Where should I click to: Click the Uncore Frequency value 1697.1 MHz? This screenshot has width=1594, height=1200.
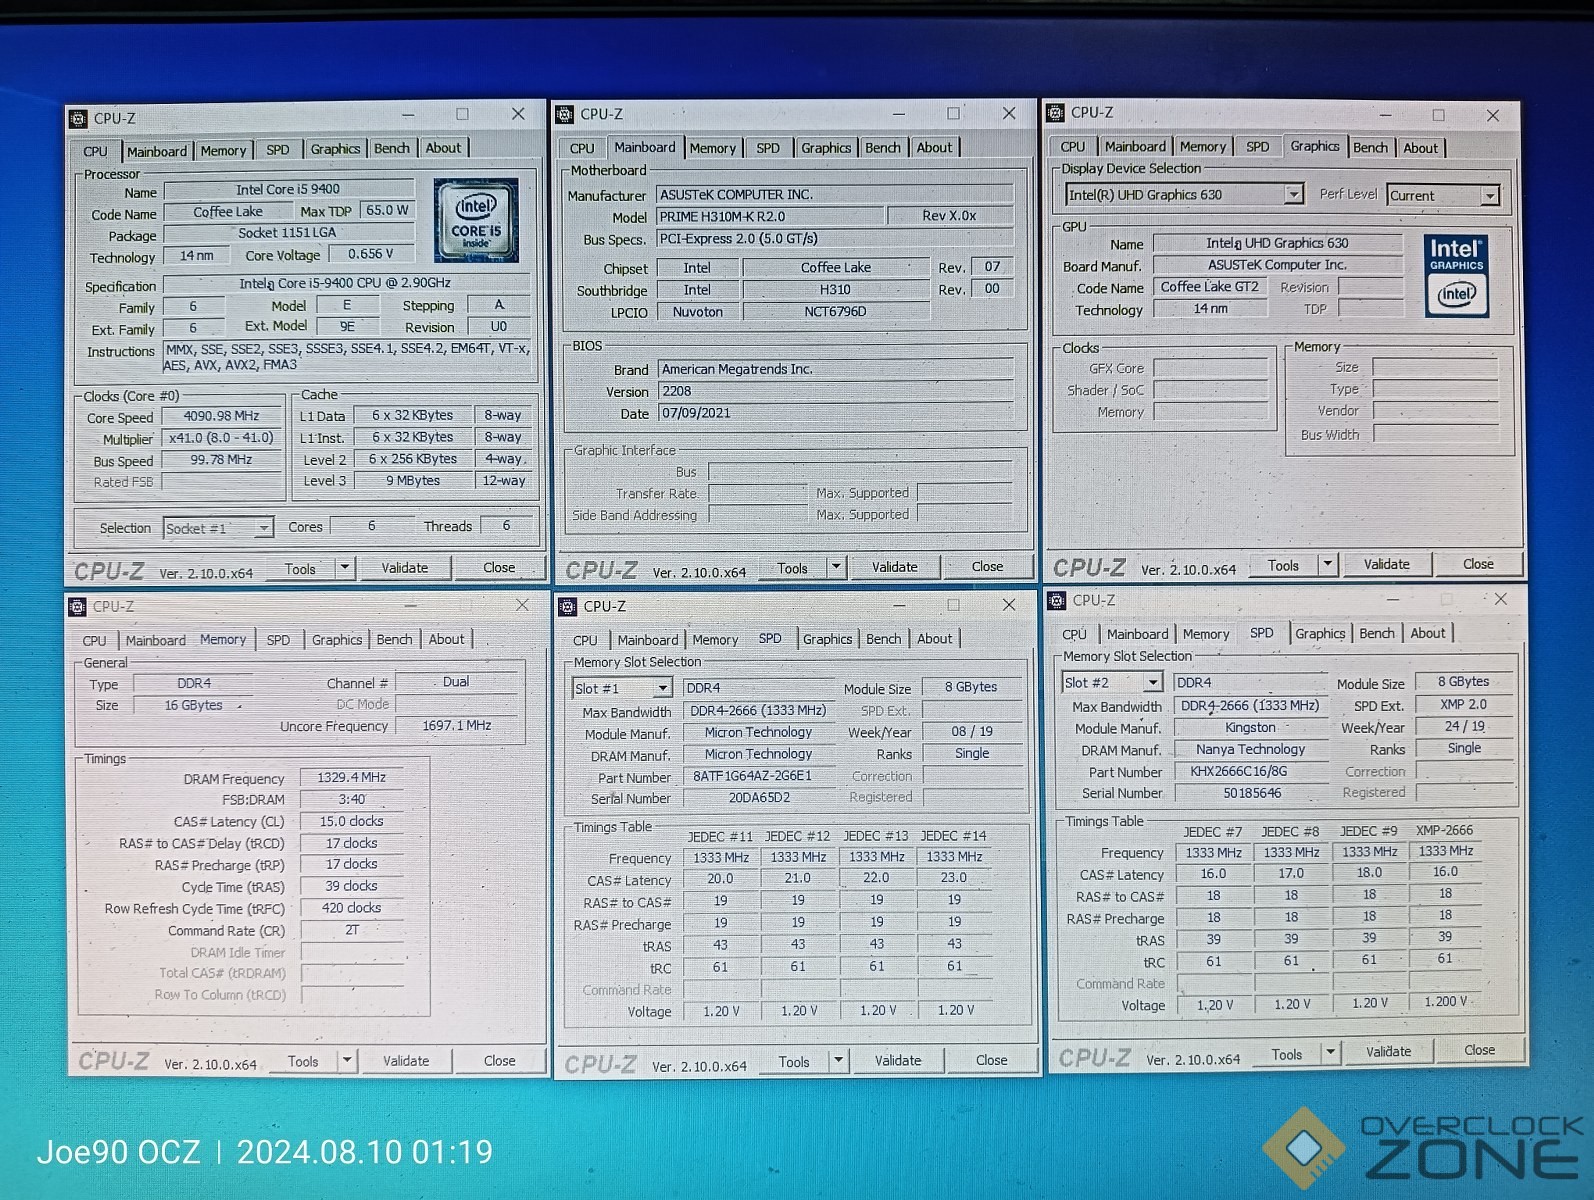tap(457, 726)
